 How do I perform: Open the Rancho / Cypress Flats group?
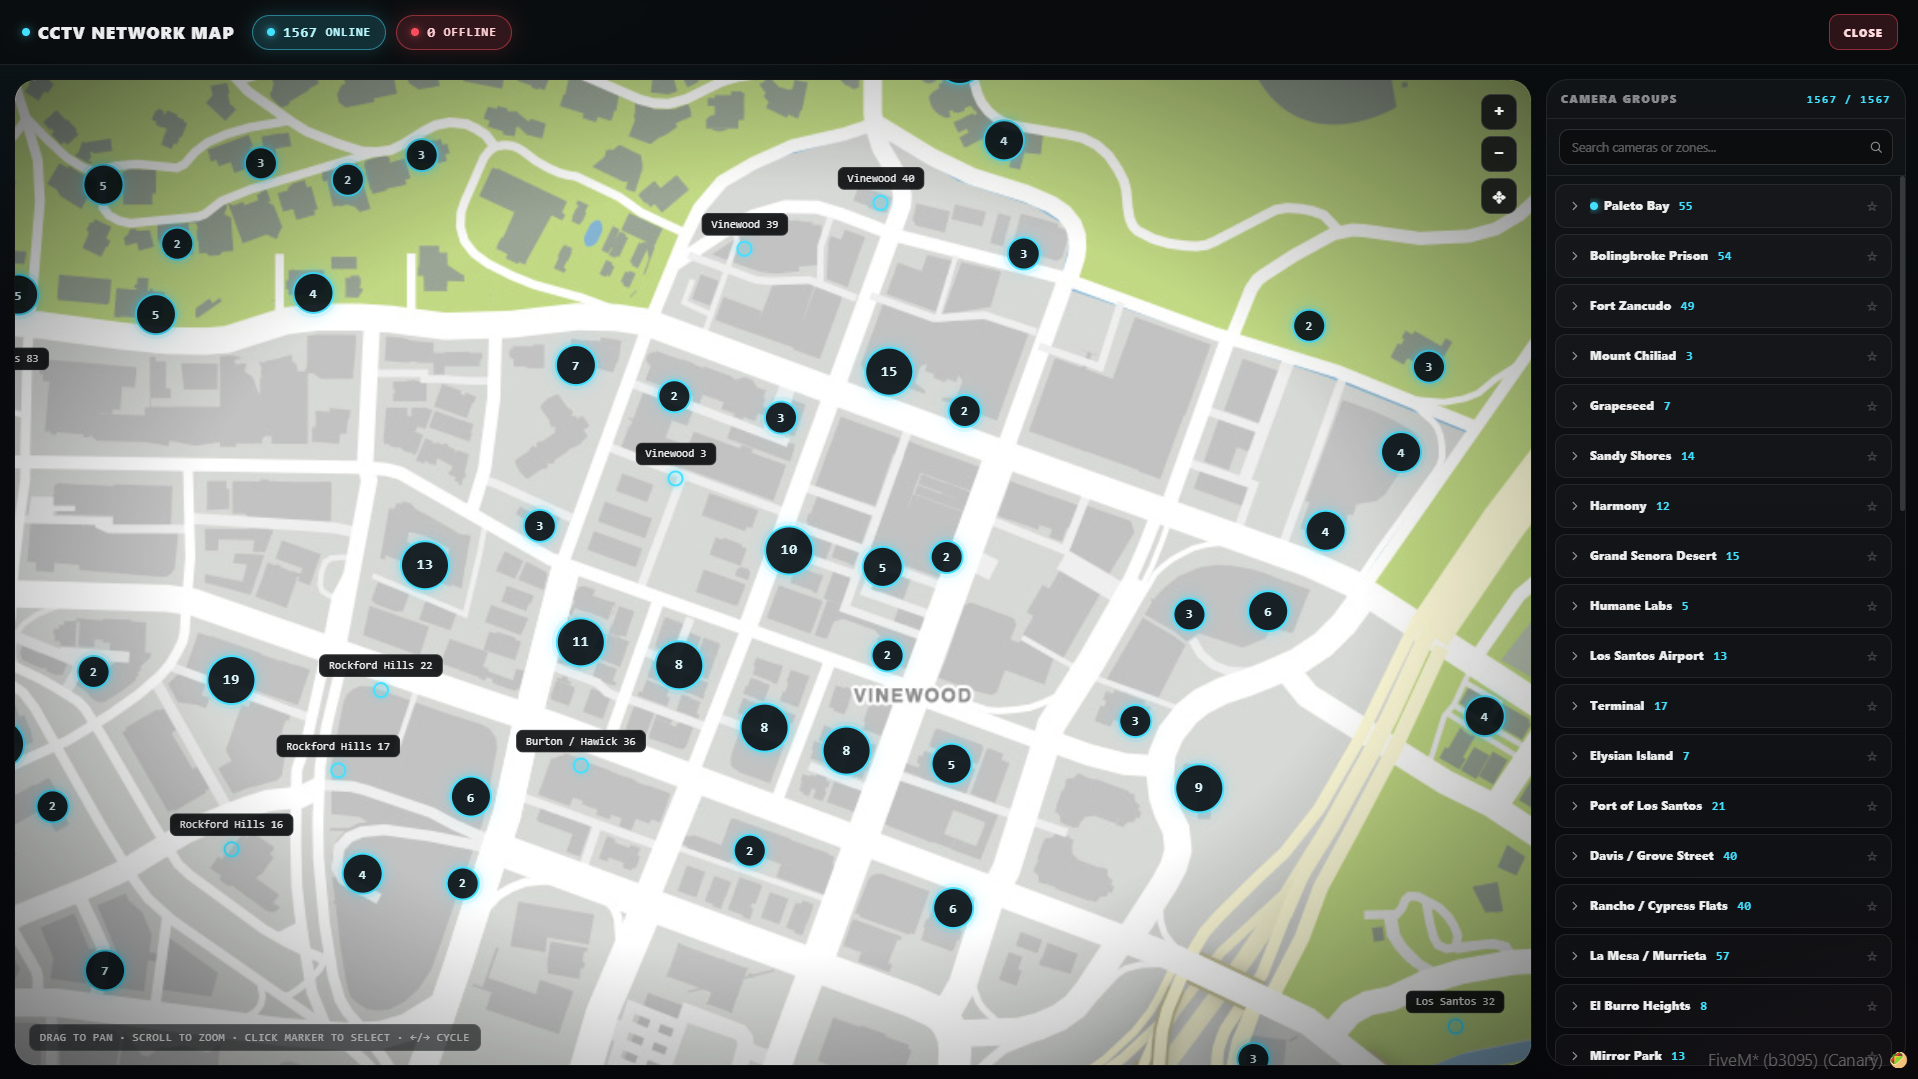point(1722,906)
